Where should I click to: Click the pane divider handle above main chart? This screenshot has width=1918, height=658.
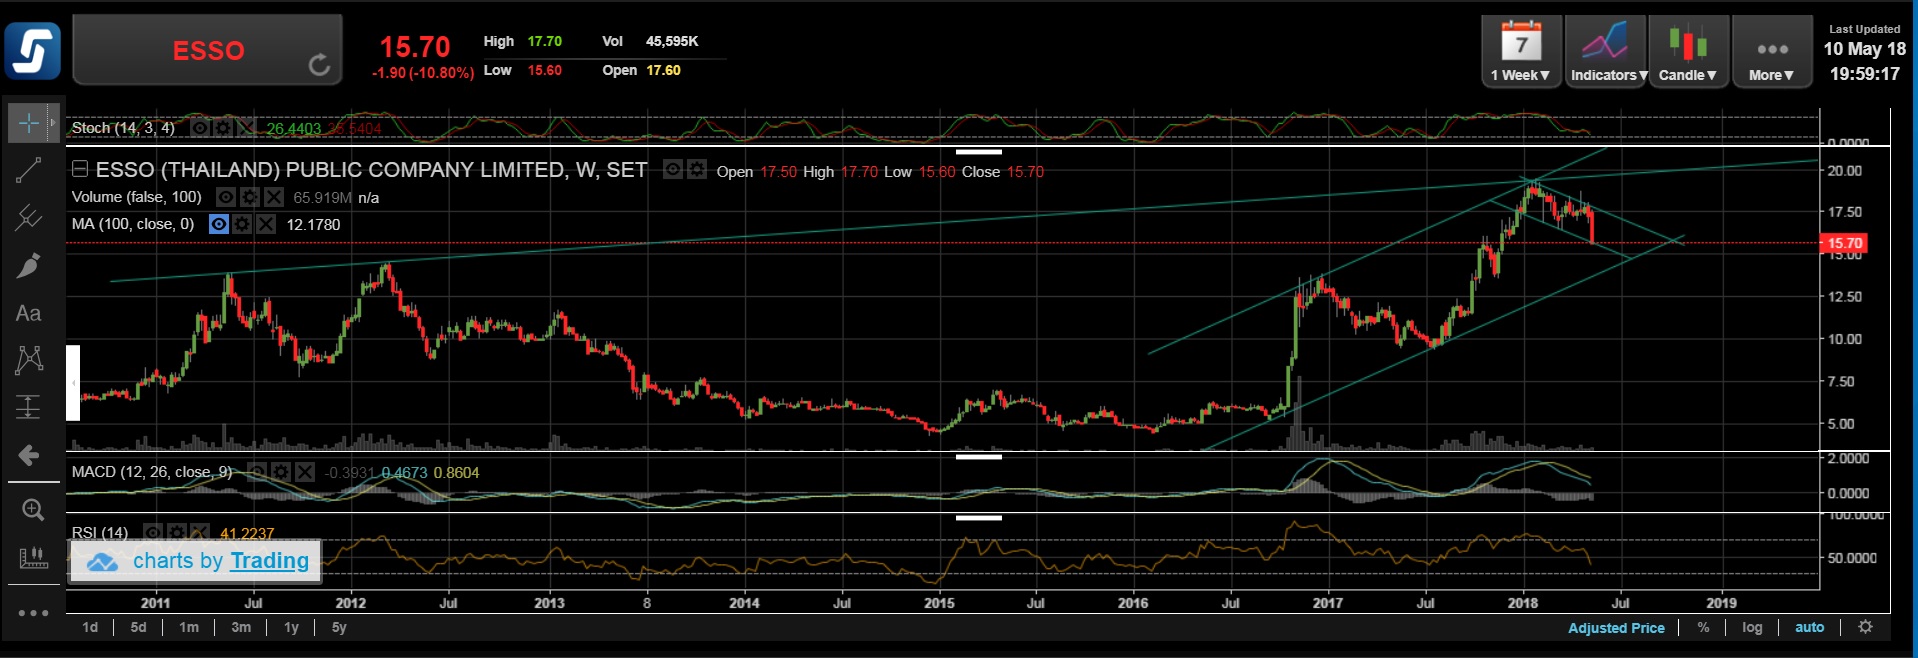(978, 152)
